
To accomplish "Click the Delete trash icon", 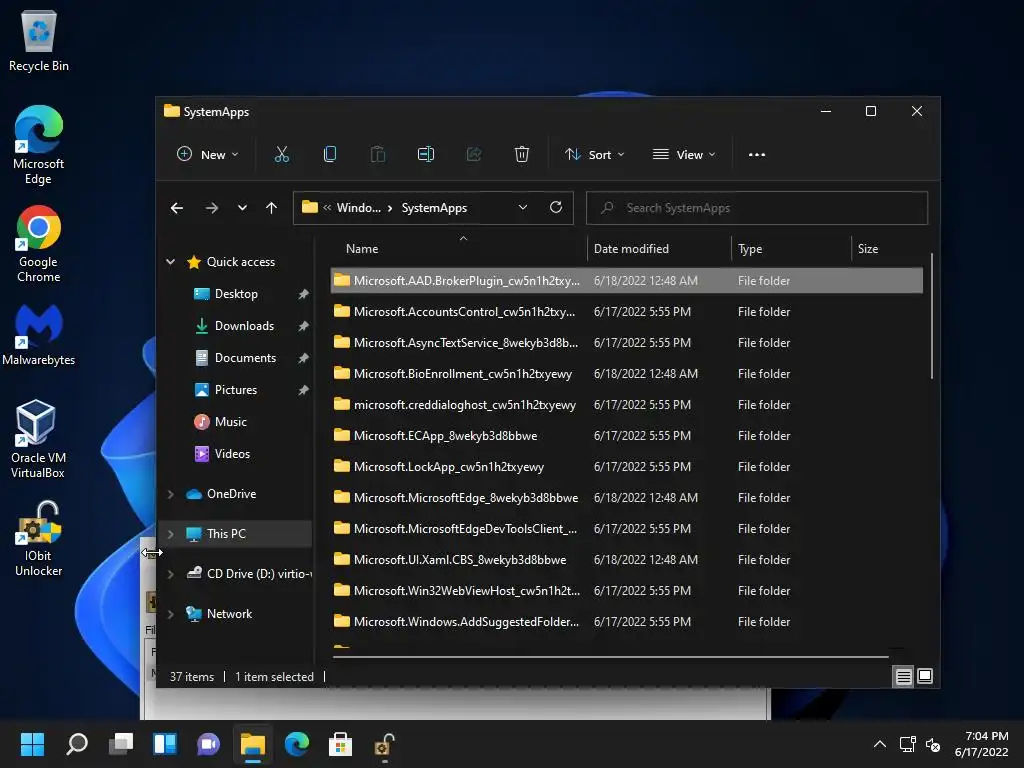I will pos(522,155).
